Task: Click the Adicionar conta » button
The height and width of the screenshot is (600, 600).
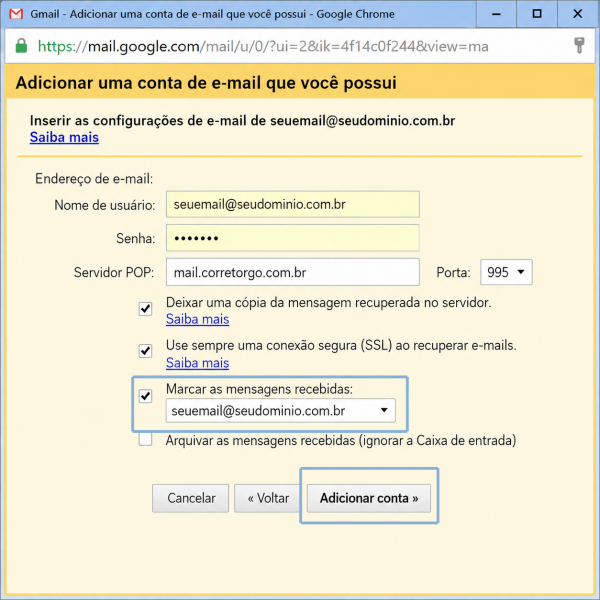Action: point(369,498)
